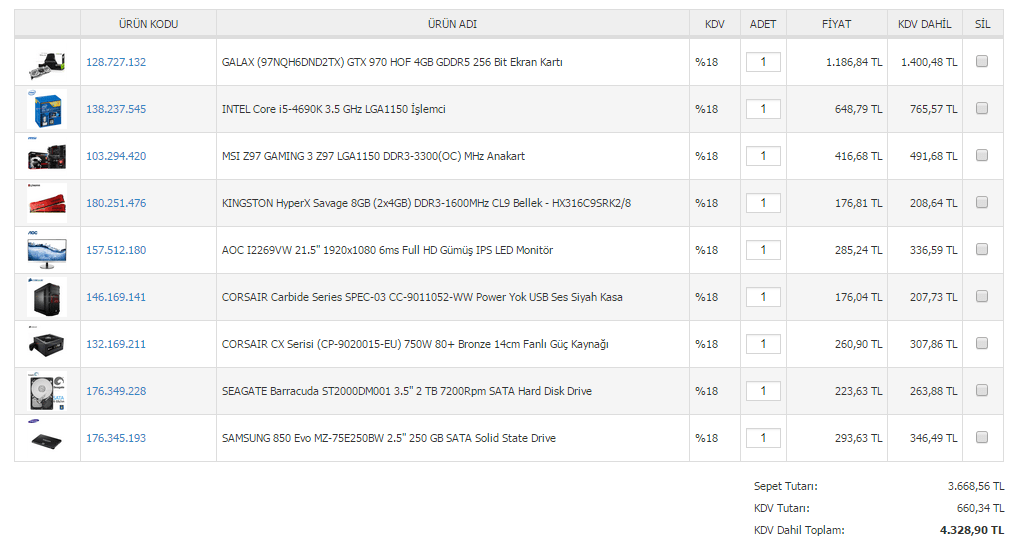Check the delete box for AOC monitor row
The width and height of the screenshot is (1019, 549).
982,249
